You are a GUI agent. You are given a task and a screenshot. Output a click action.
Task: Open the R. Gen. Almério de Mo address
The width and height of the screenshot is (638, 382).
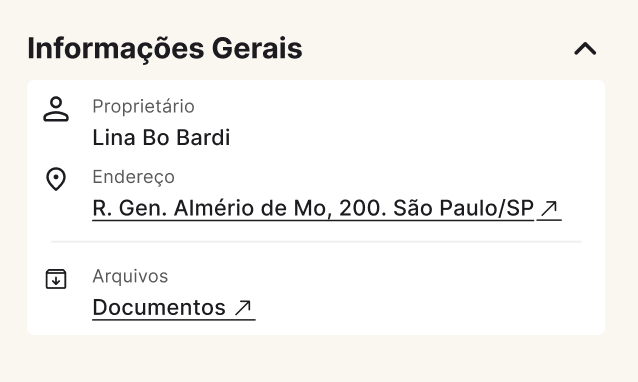(327, 208)
